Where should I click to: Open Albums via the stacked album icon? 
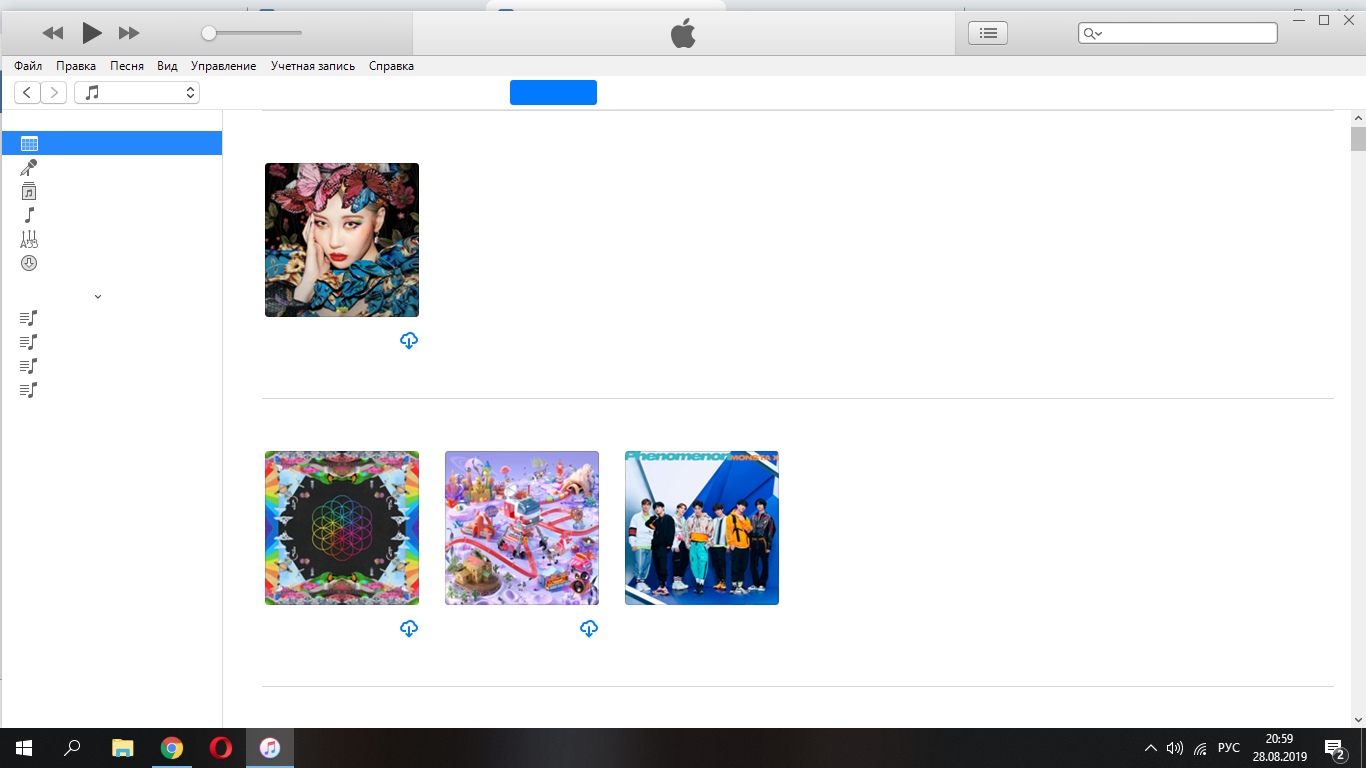click(x=29, y=192)
